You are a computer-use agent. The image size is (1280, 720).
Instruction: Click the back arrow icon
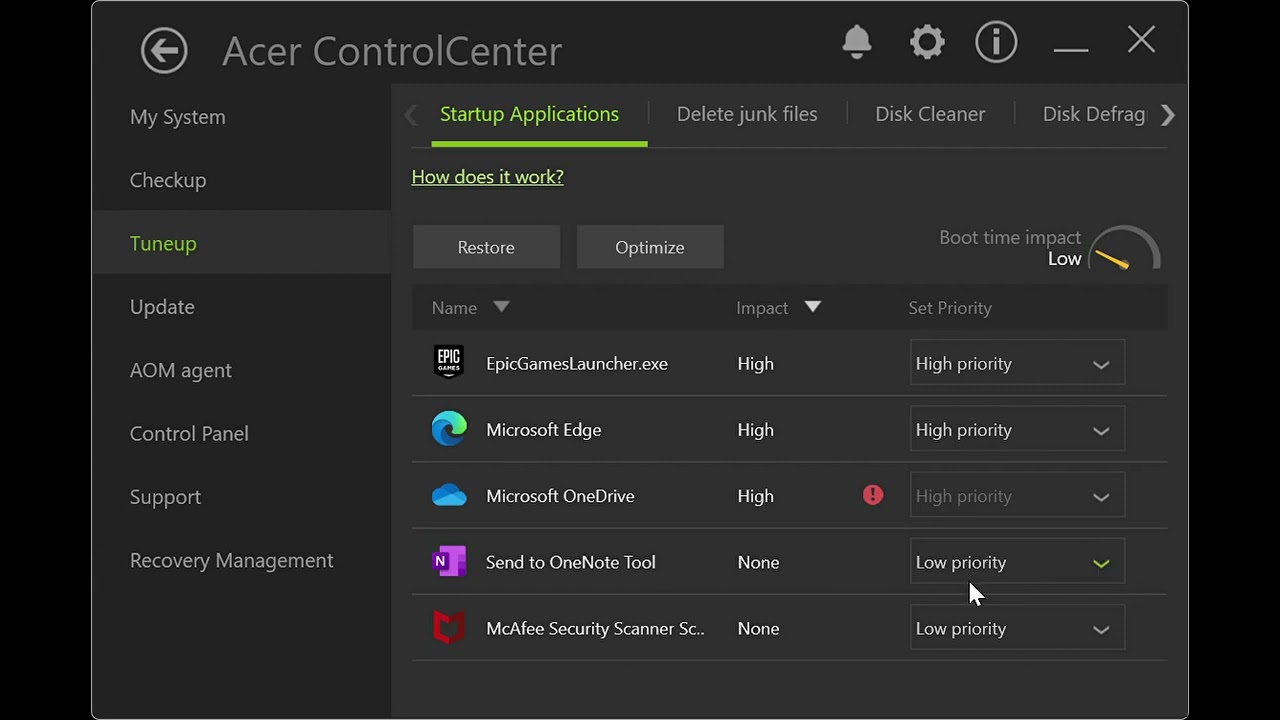tap(164, 50)
